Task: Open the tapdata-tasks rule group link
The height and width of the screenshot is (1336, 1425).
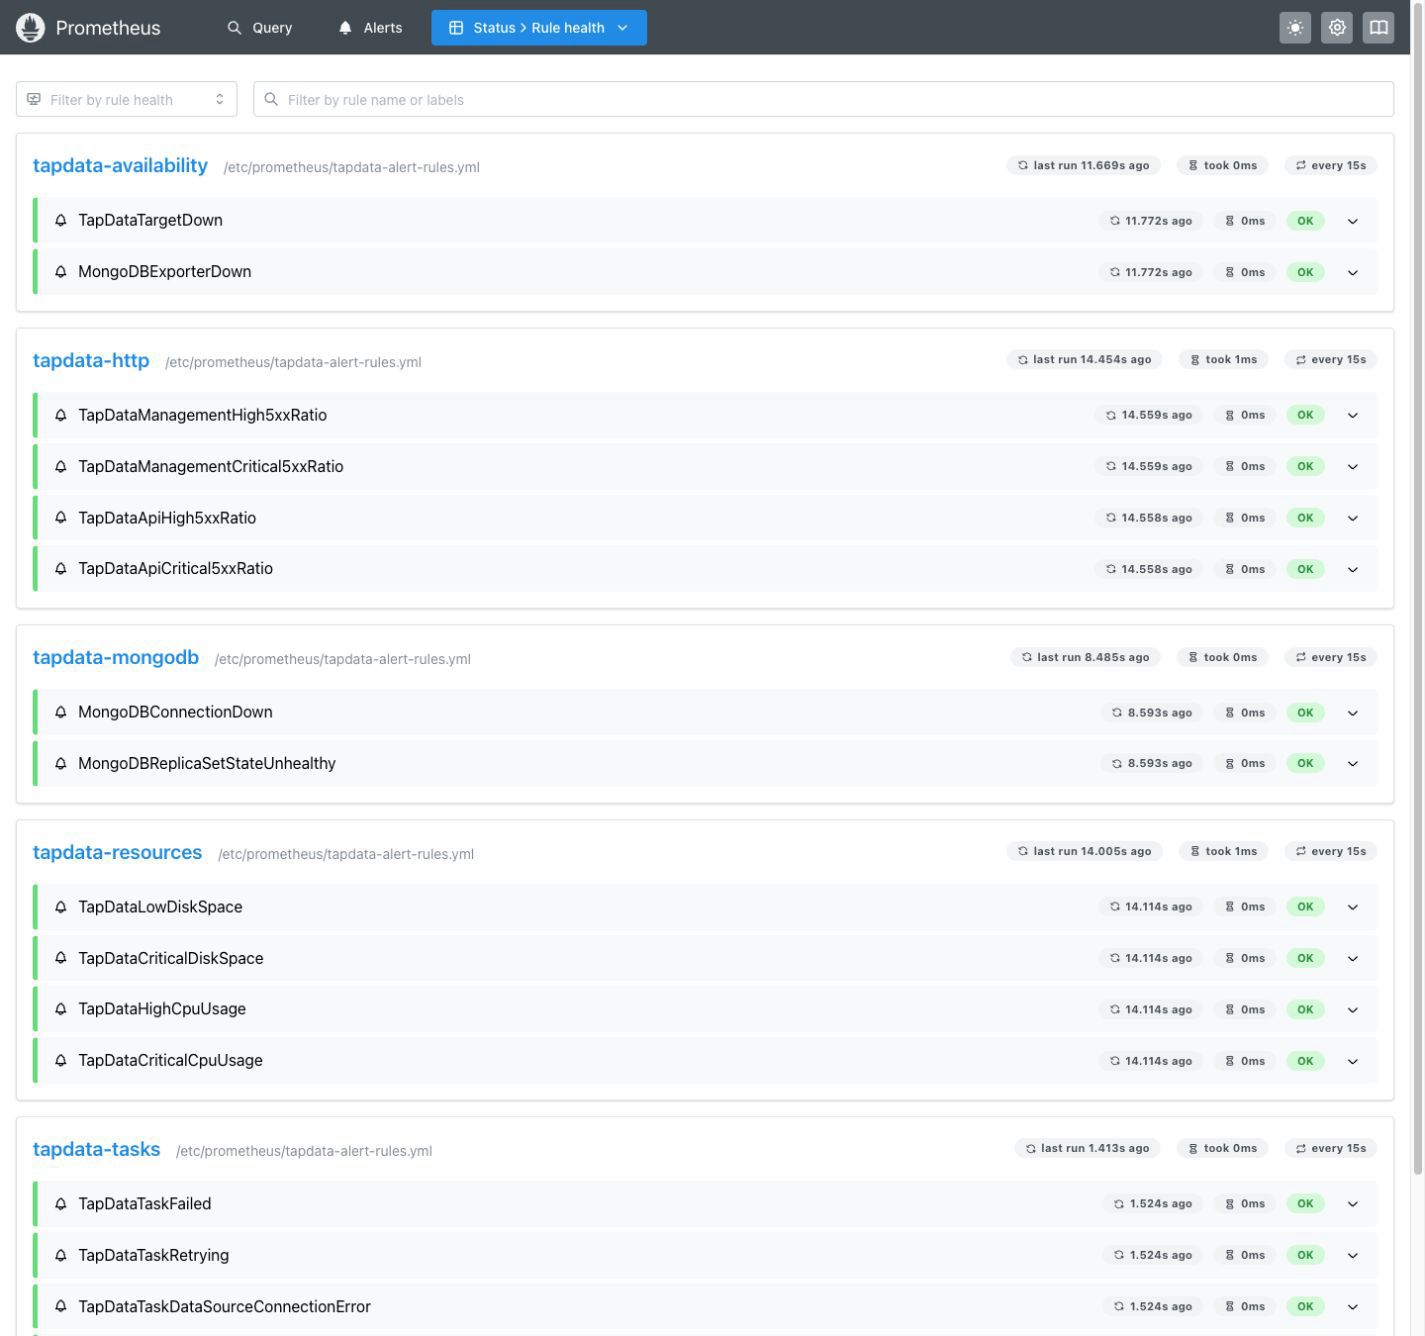Action: coord(96,1149)
